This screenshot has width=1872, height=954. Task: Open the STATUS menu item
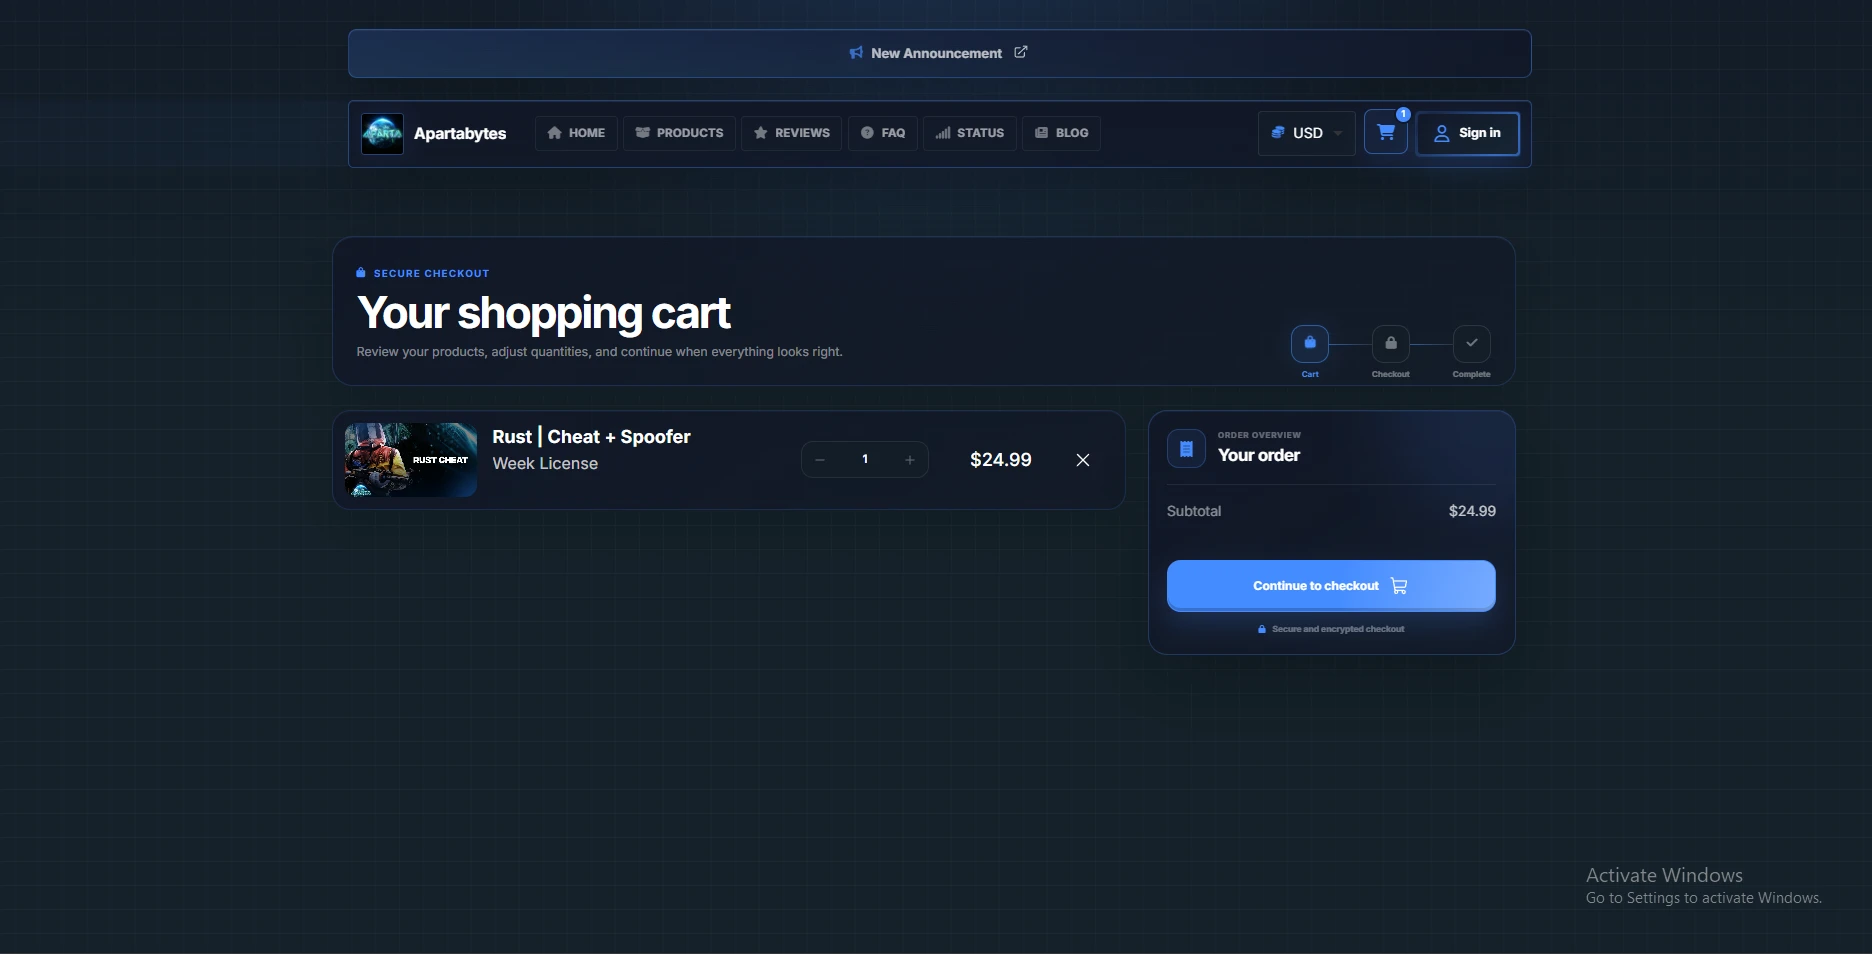click(x=970, y=133)
